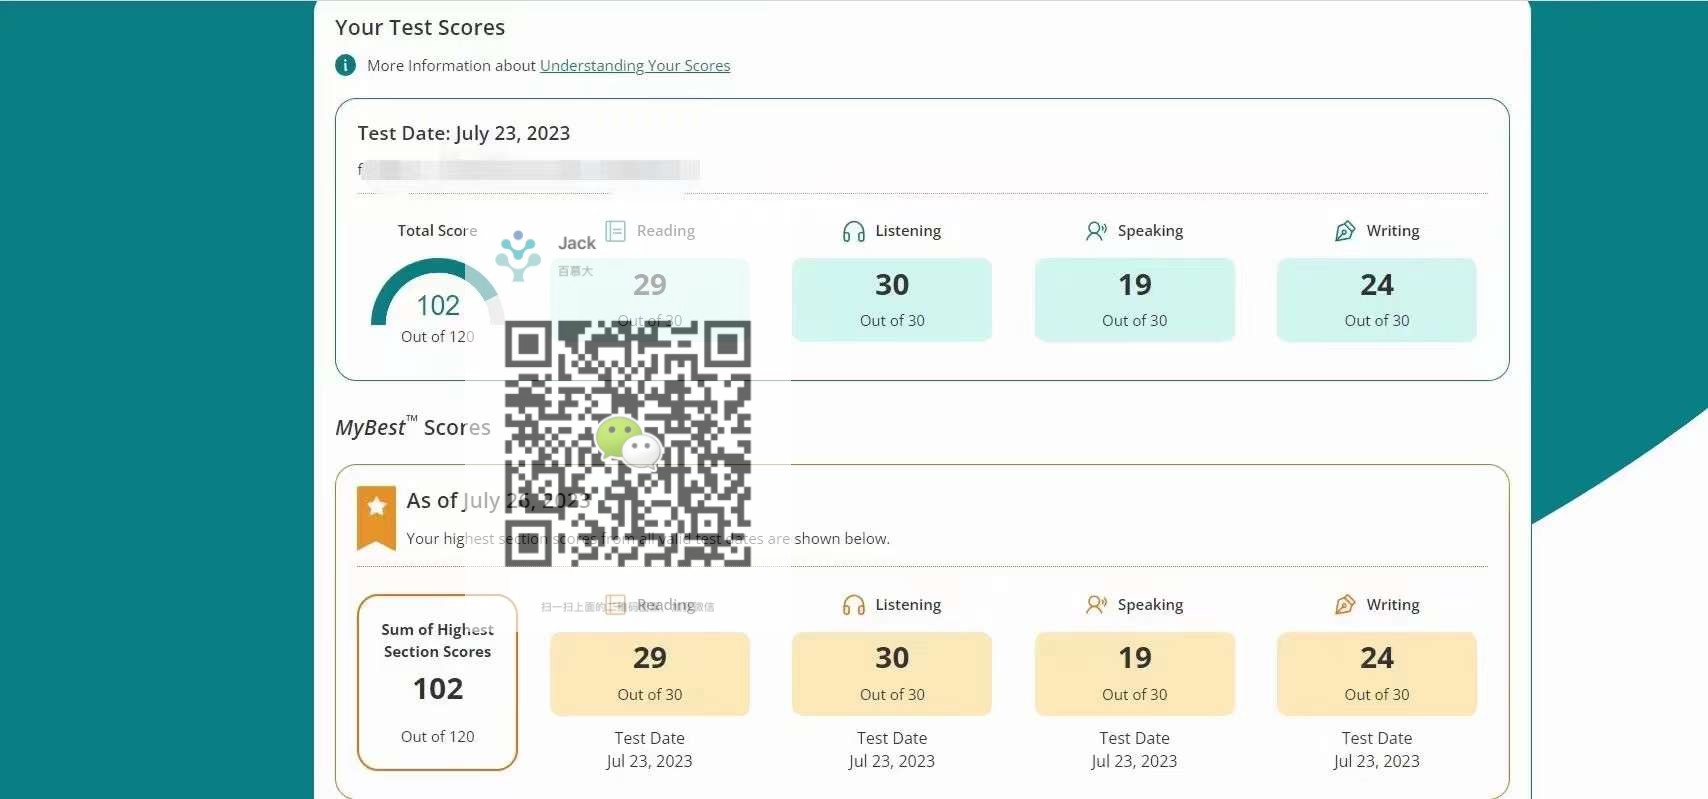This screenshot has width=1708, height=799.
Task: Click the teal Listening headphones icon
Action: pos(853,232)
